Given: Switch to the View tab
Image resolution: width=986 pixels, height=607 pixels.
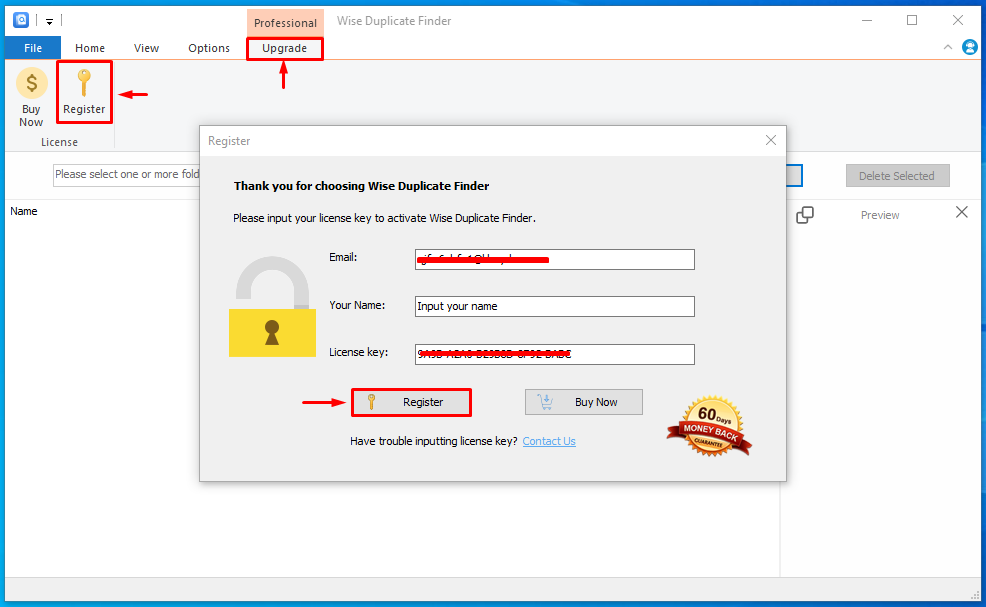Looking at the screenshot, I should pyautogui.click(x=147, y=48).
